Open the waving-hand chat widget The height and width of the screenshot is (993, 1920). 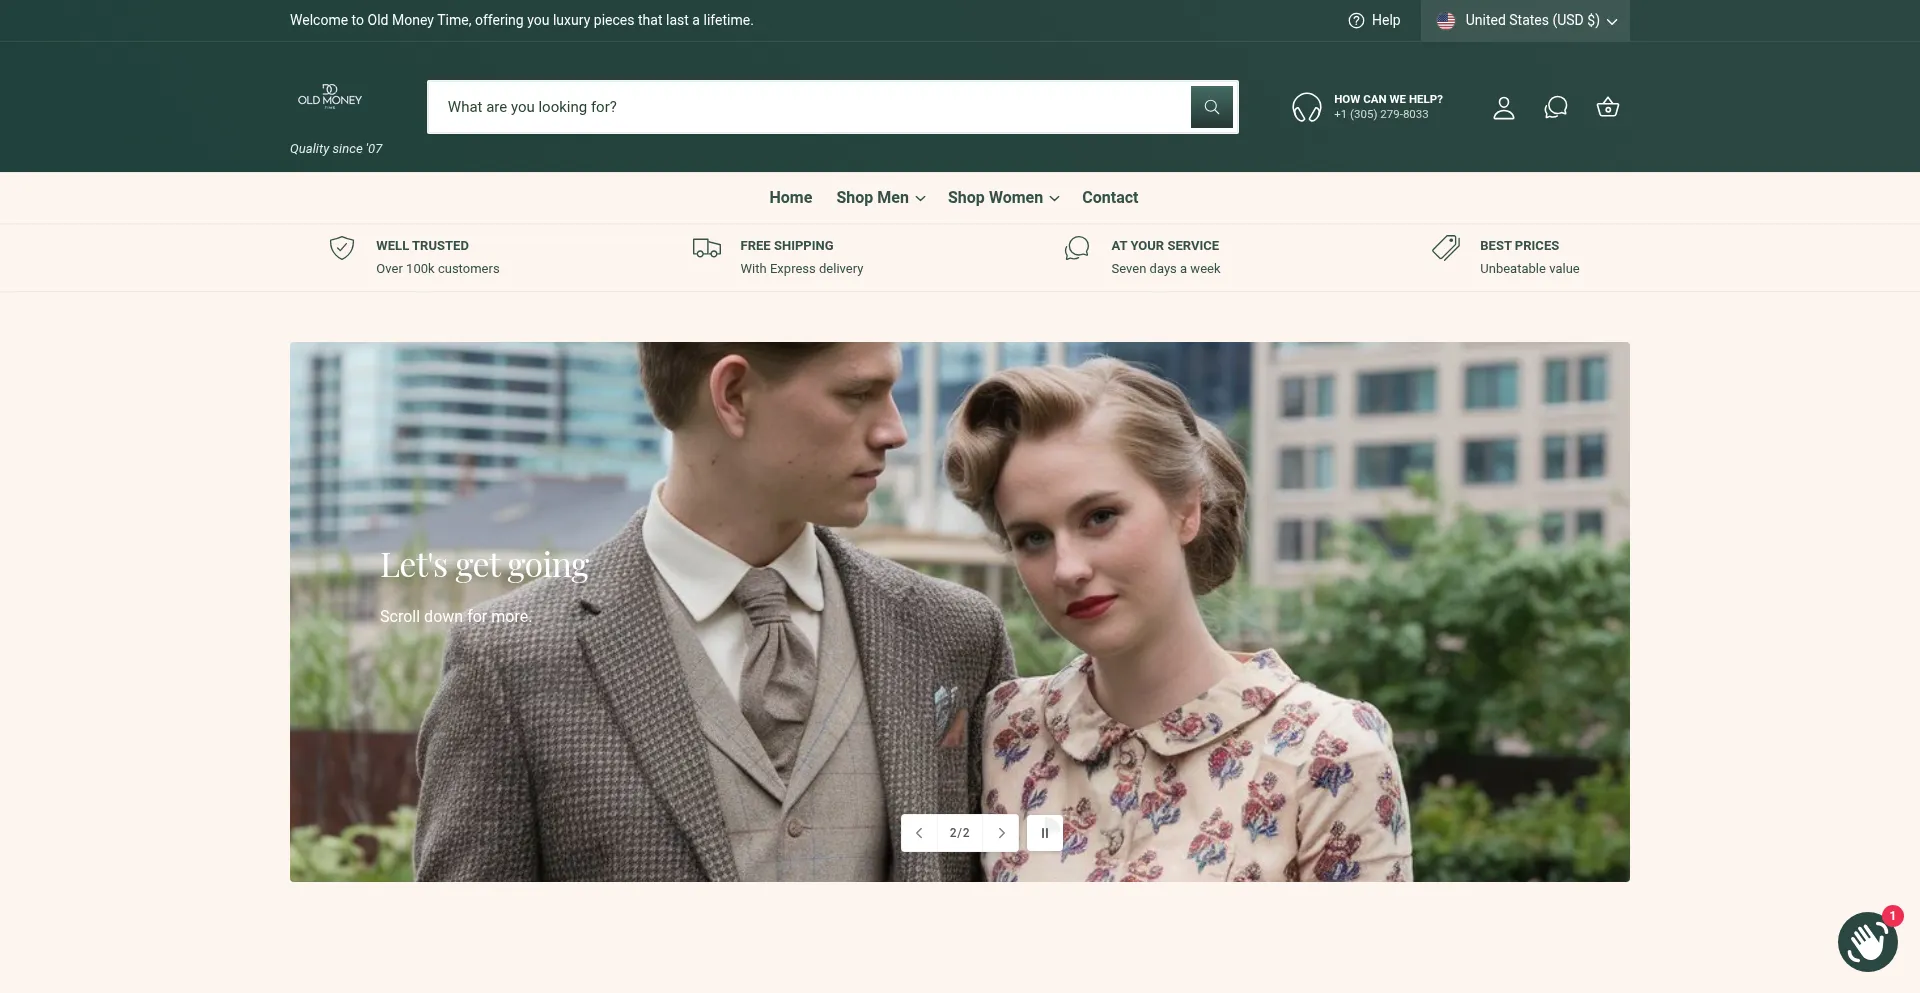coord(1868,941)
